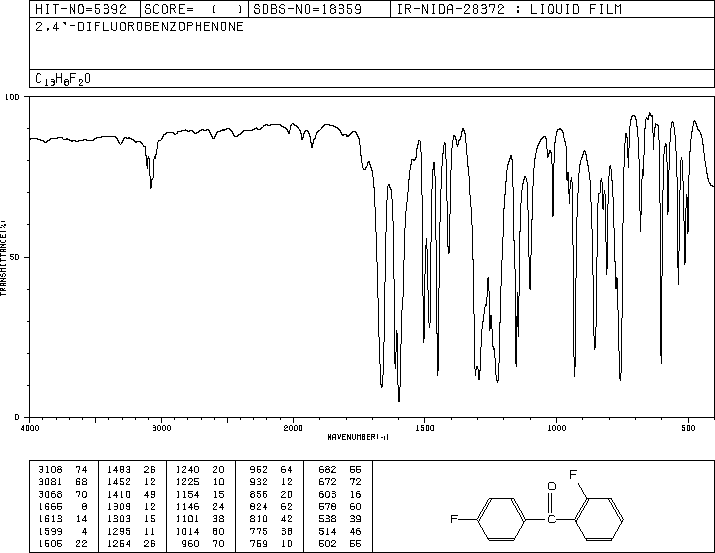
Task: Select peak table row 1613 14
Action: [x=63, y=519]
